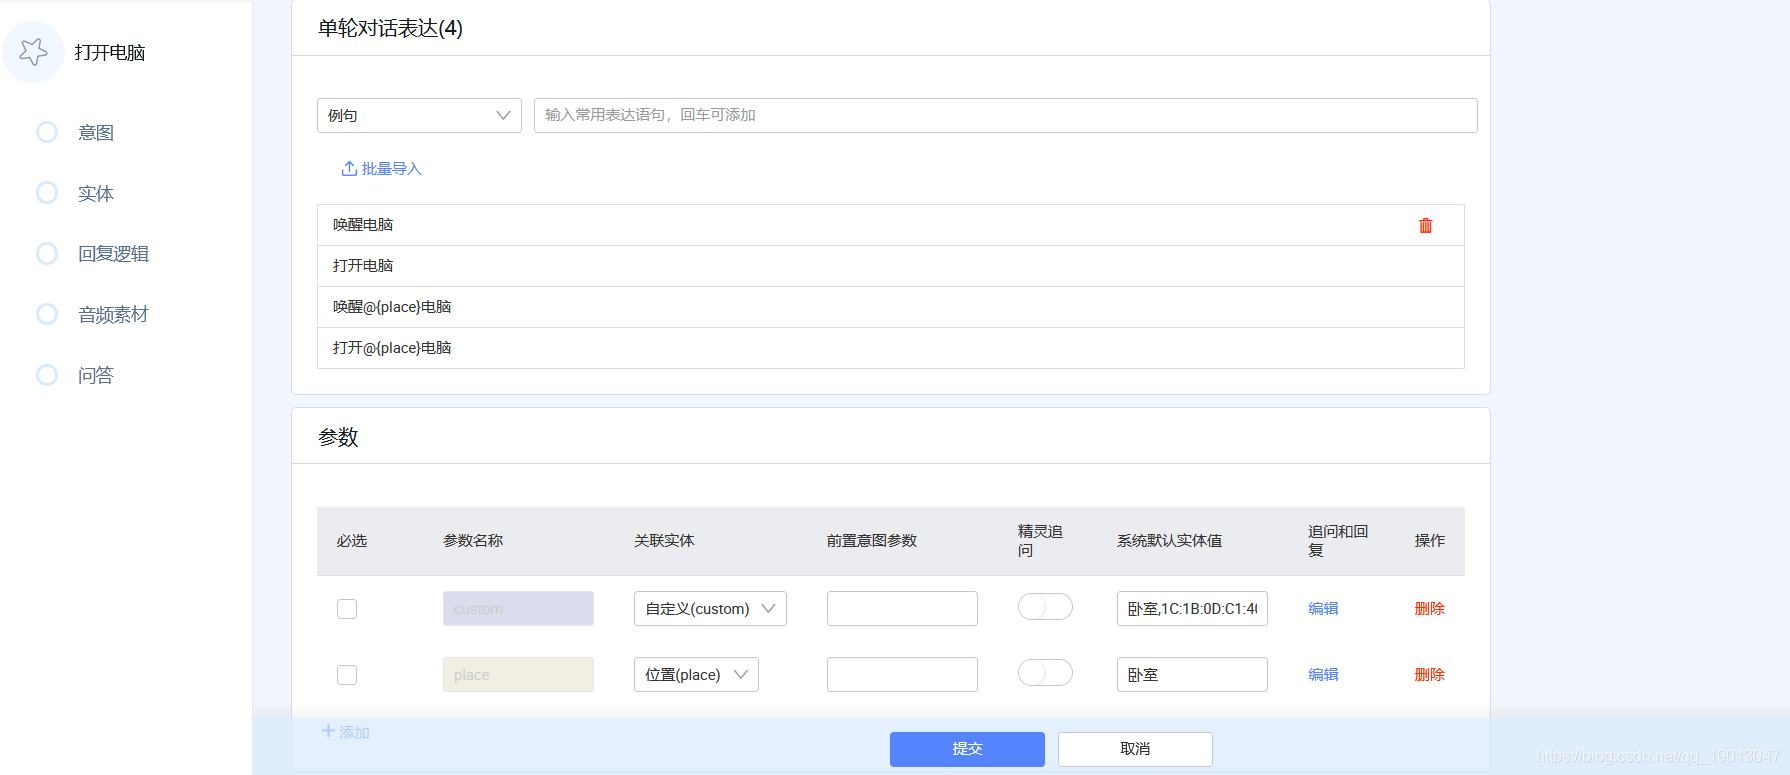Check the 必选 box for custom parameter
Screen dimensions: 1790x775
(347, 609)
